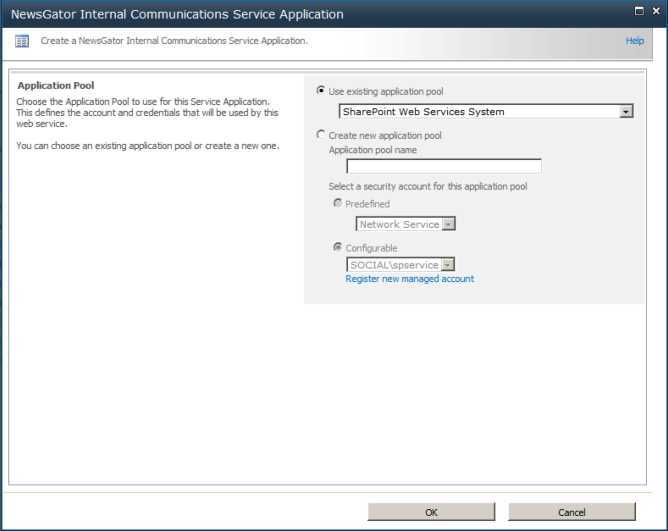Image resolution: width=668 pixels, height=531 pixels.
Task: Select Use existing application pool option
Action: [x=321, y=91]
